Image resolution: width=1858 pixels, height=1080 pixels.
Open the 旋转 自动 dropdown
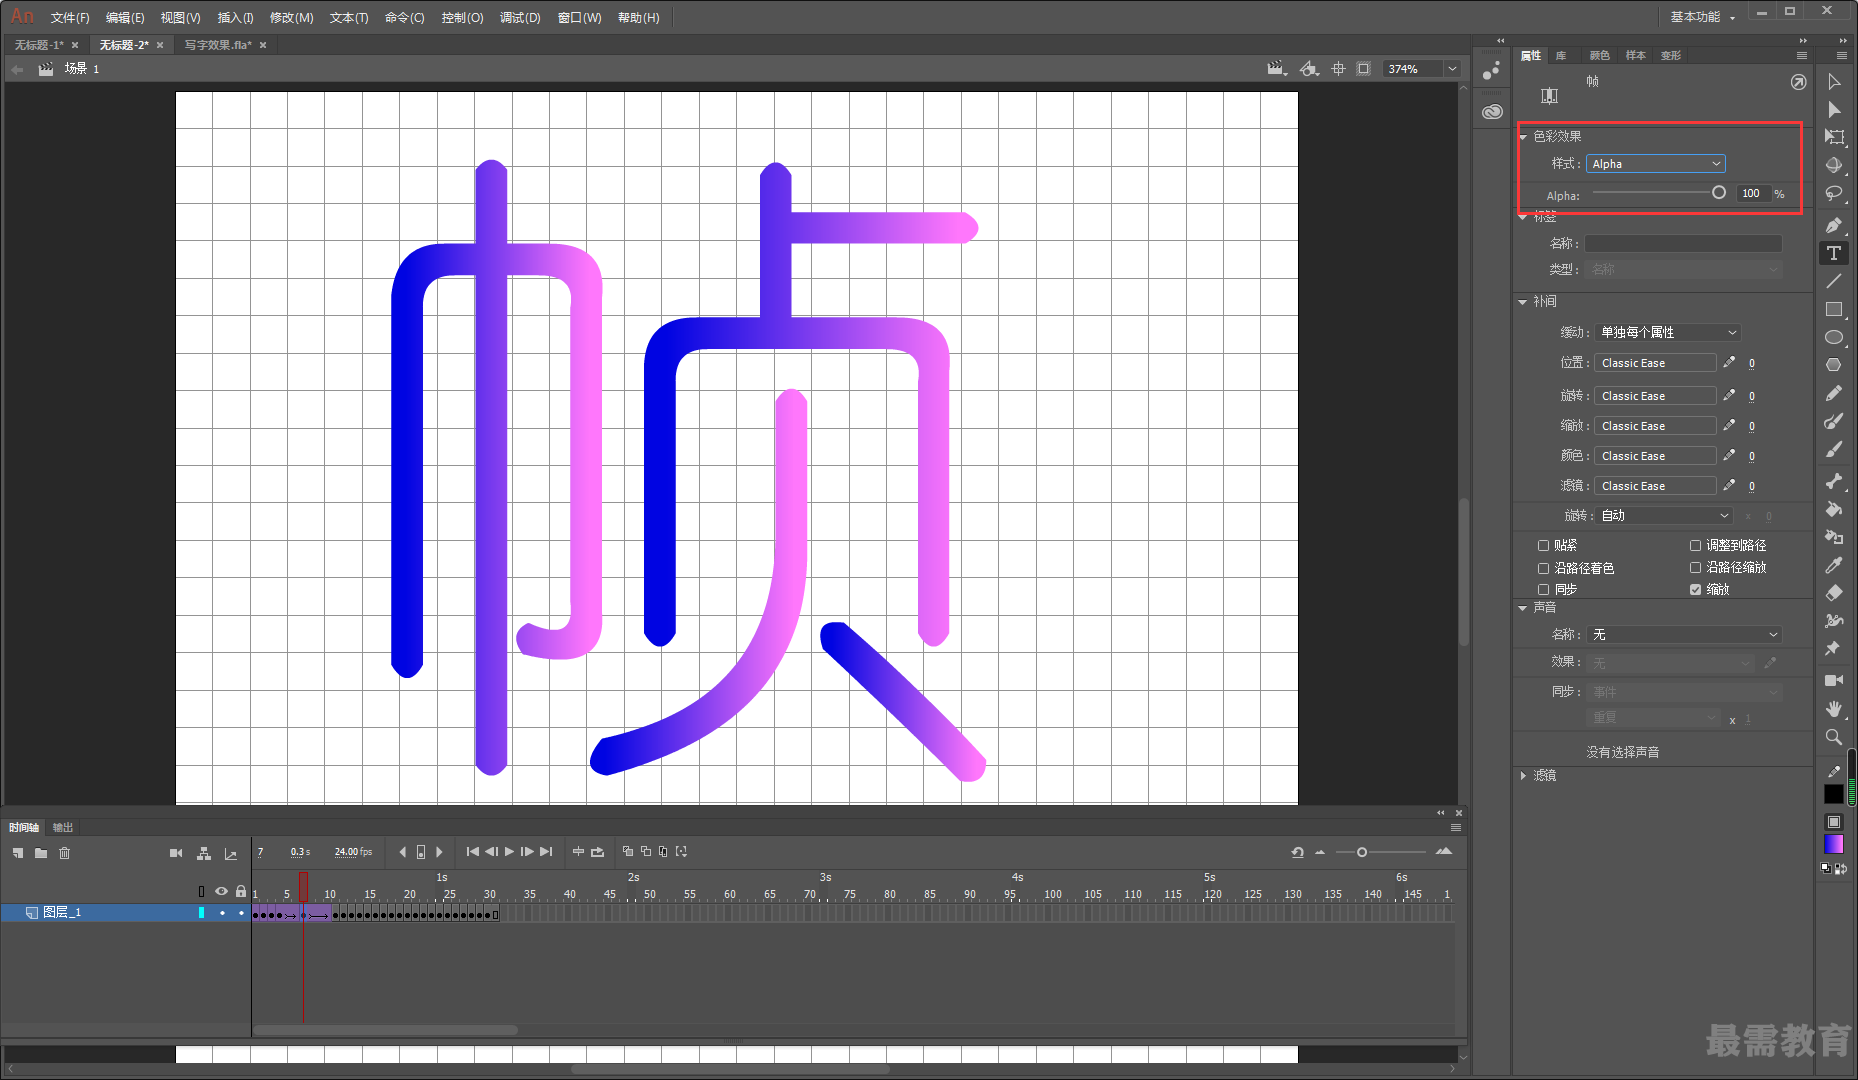1664,515
